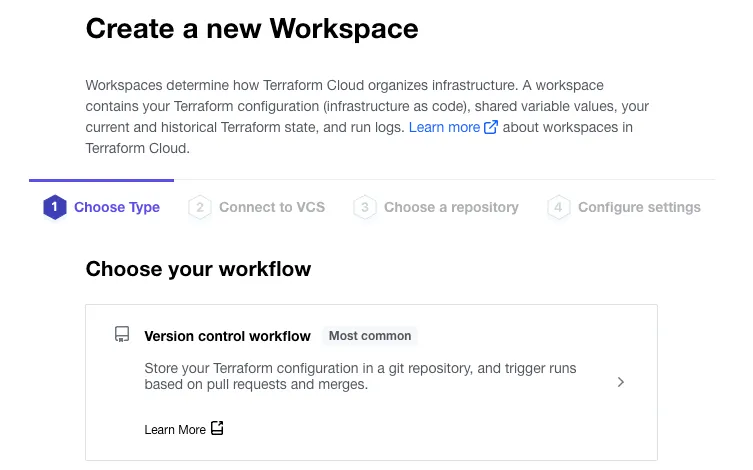Click the documentation icon next to Learn More
This screenshot has width=753, height=470.
(x=217, y=429)
